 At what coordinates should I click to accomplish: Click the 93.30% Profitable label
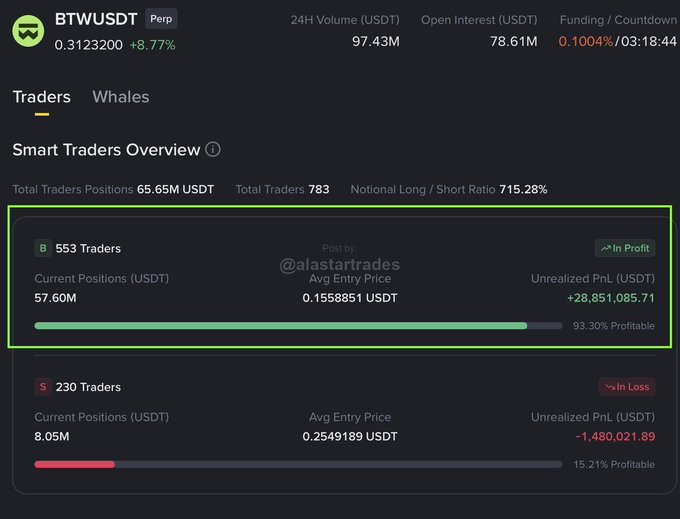coord(614,326)
